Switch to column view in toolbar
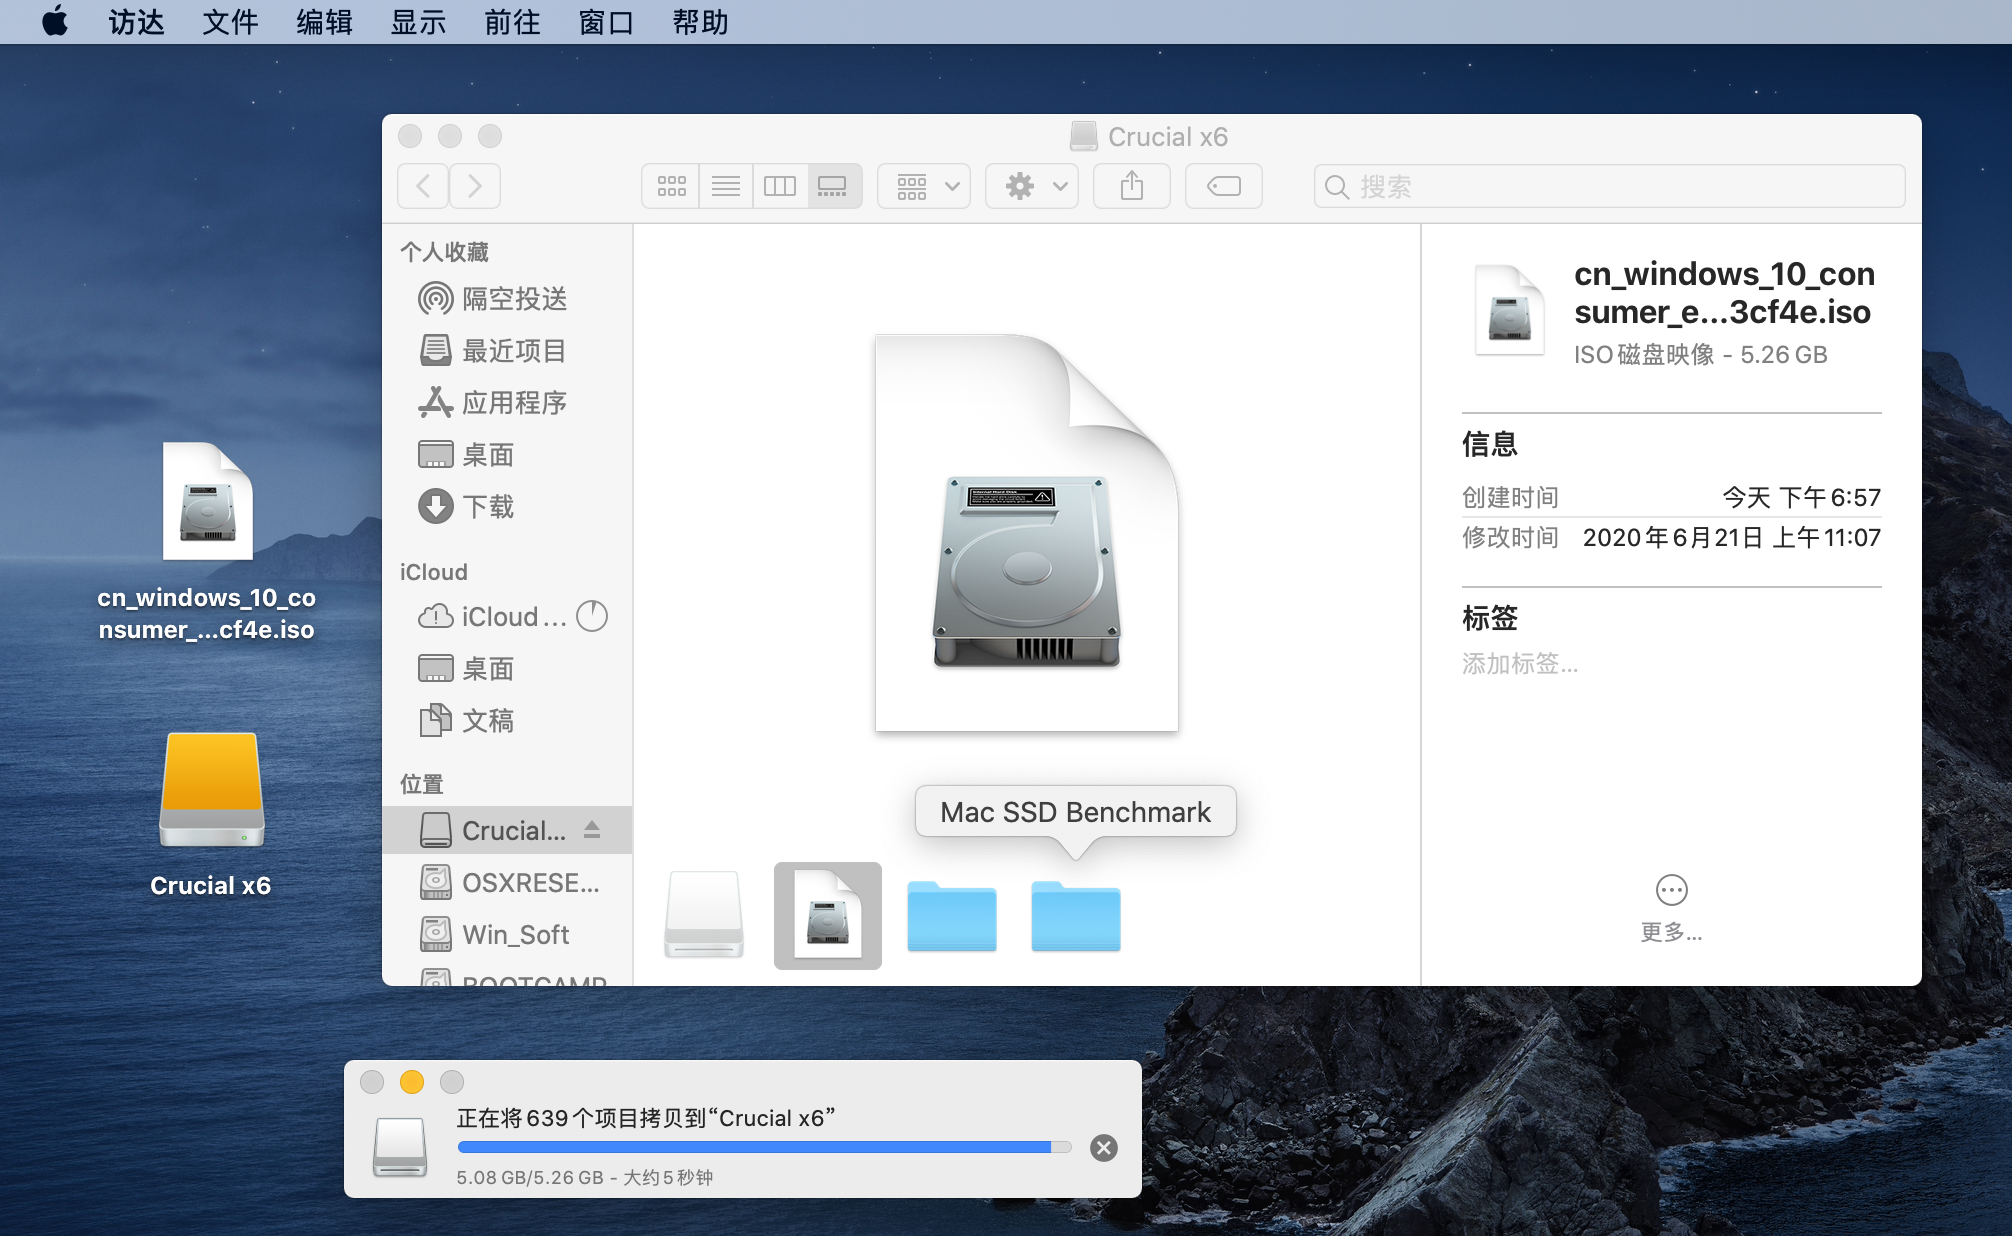The width and height of the screenshot is (2012, 1236). tap(779, 186)
